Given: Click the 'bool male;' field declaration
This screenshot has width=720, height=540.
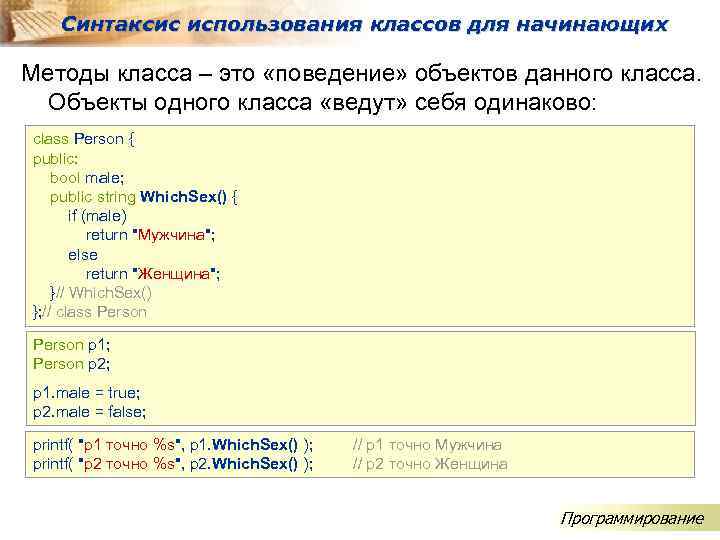Looking at the screenshot, I should [87, 178].
